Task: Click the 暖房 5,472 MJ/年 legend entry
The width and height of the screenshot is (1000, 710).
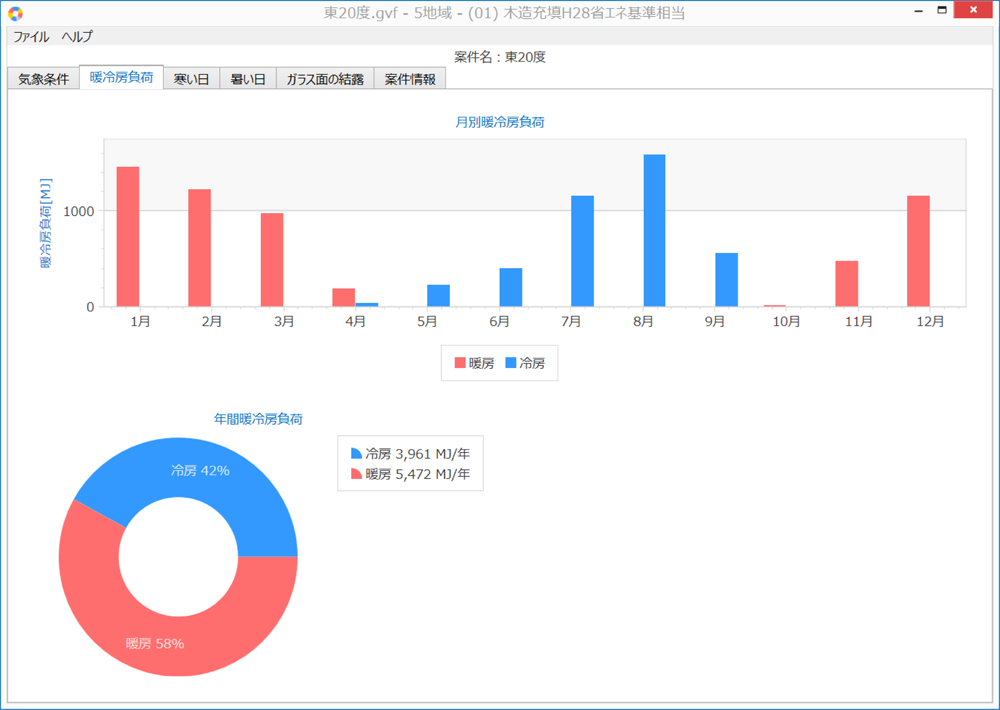Action: [x=410, y=474]
